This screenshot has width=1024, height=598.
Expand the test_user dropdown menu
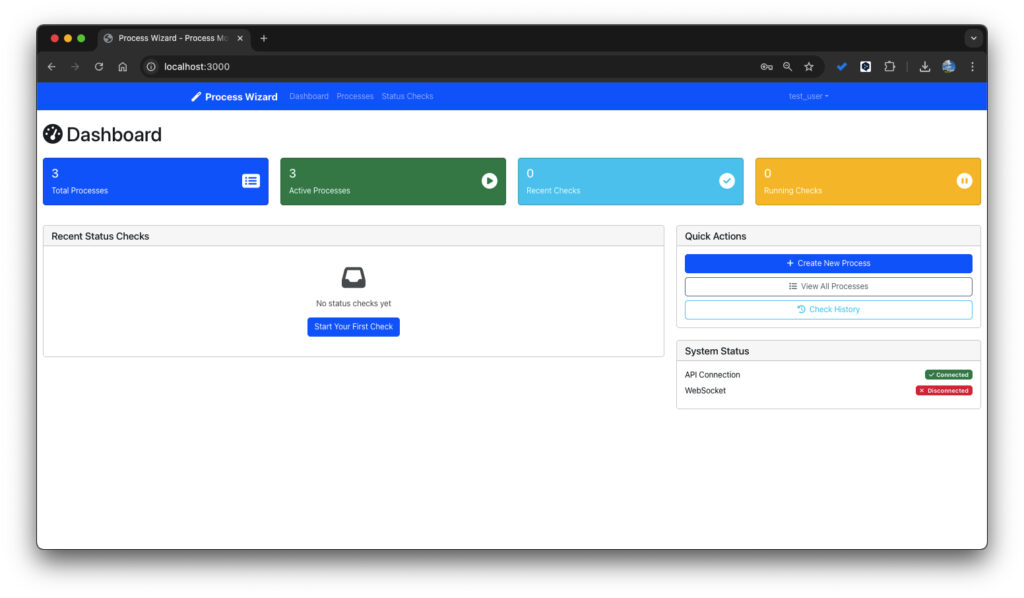(808, 97)
